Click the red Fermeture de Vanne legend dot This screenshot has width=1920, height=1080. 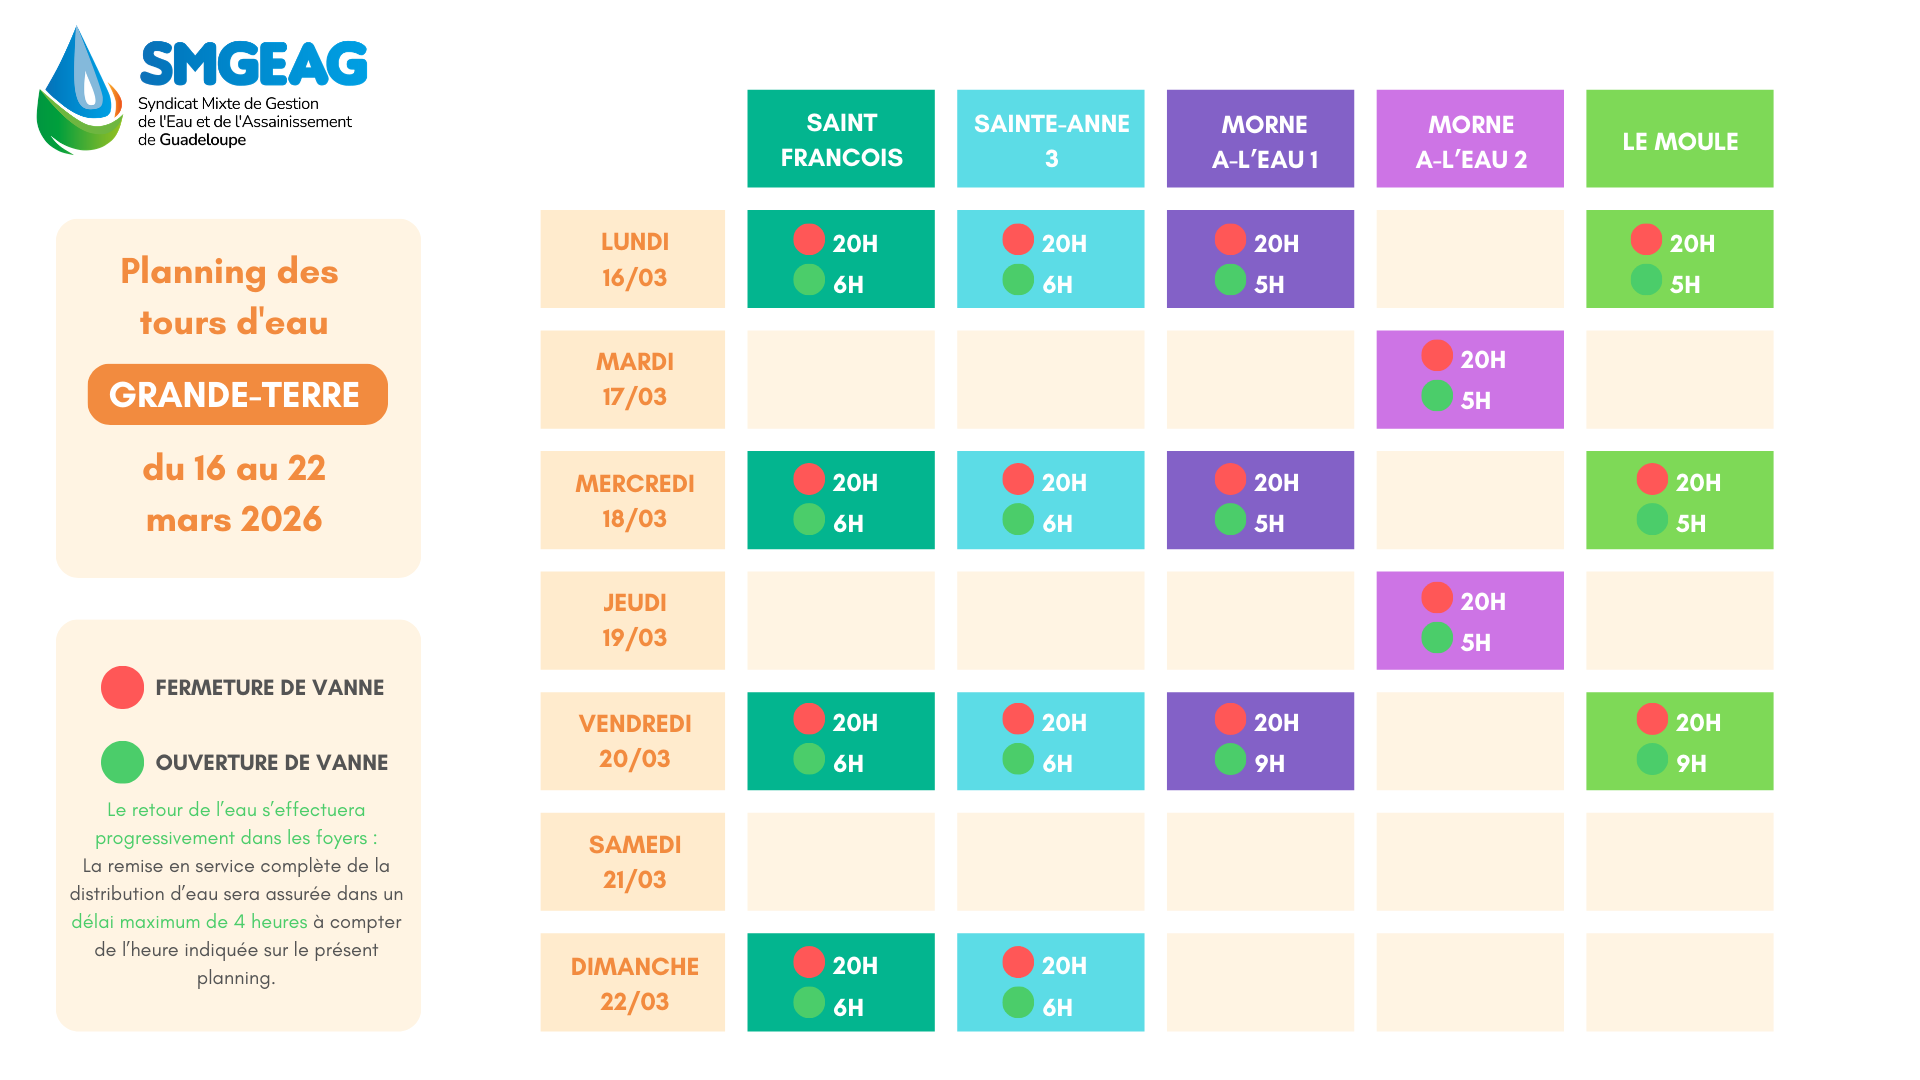coord(122,688)
